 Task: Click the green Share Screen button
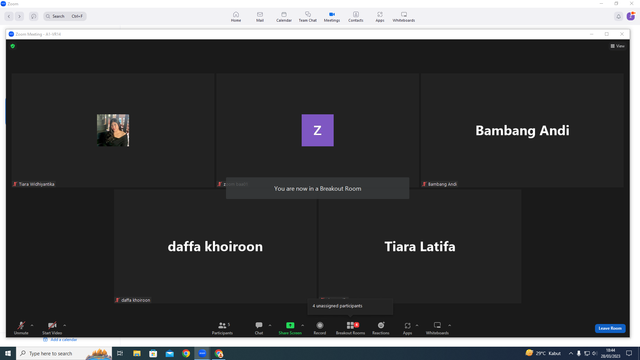coord(290,328)
